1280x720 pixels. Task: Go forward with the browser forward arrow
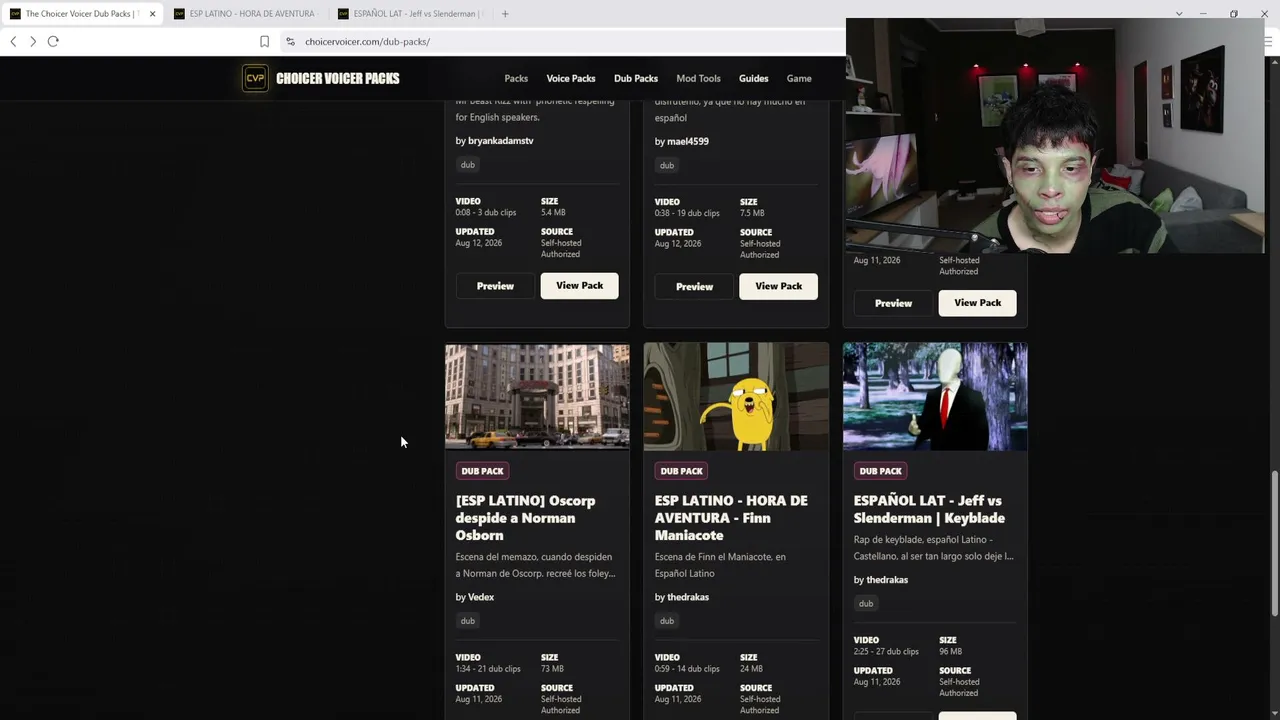click(33, 41)
